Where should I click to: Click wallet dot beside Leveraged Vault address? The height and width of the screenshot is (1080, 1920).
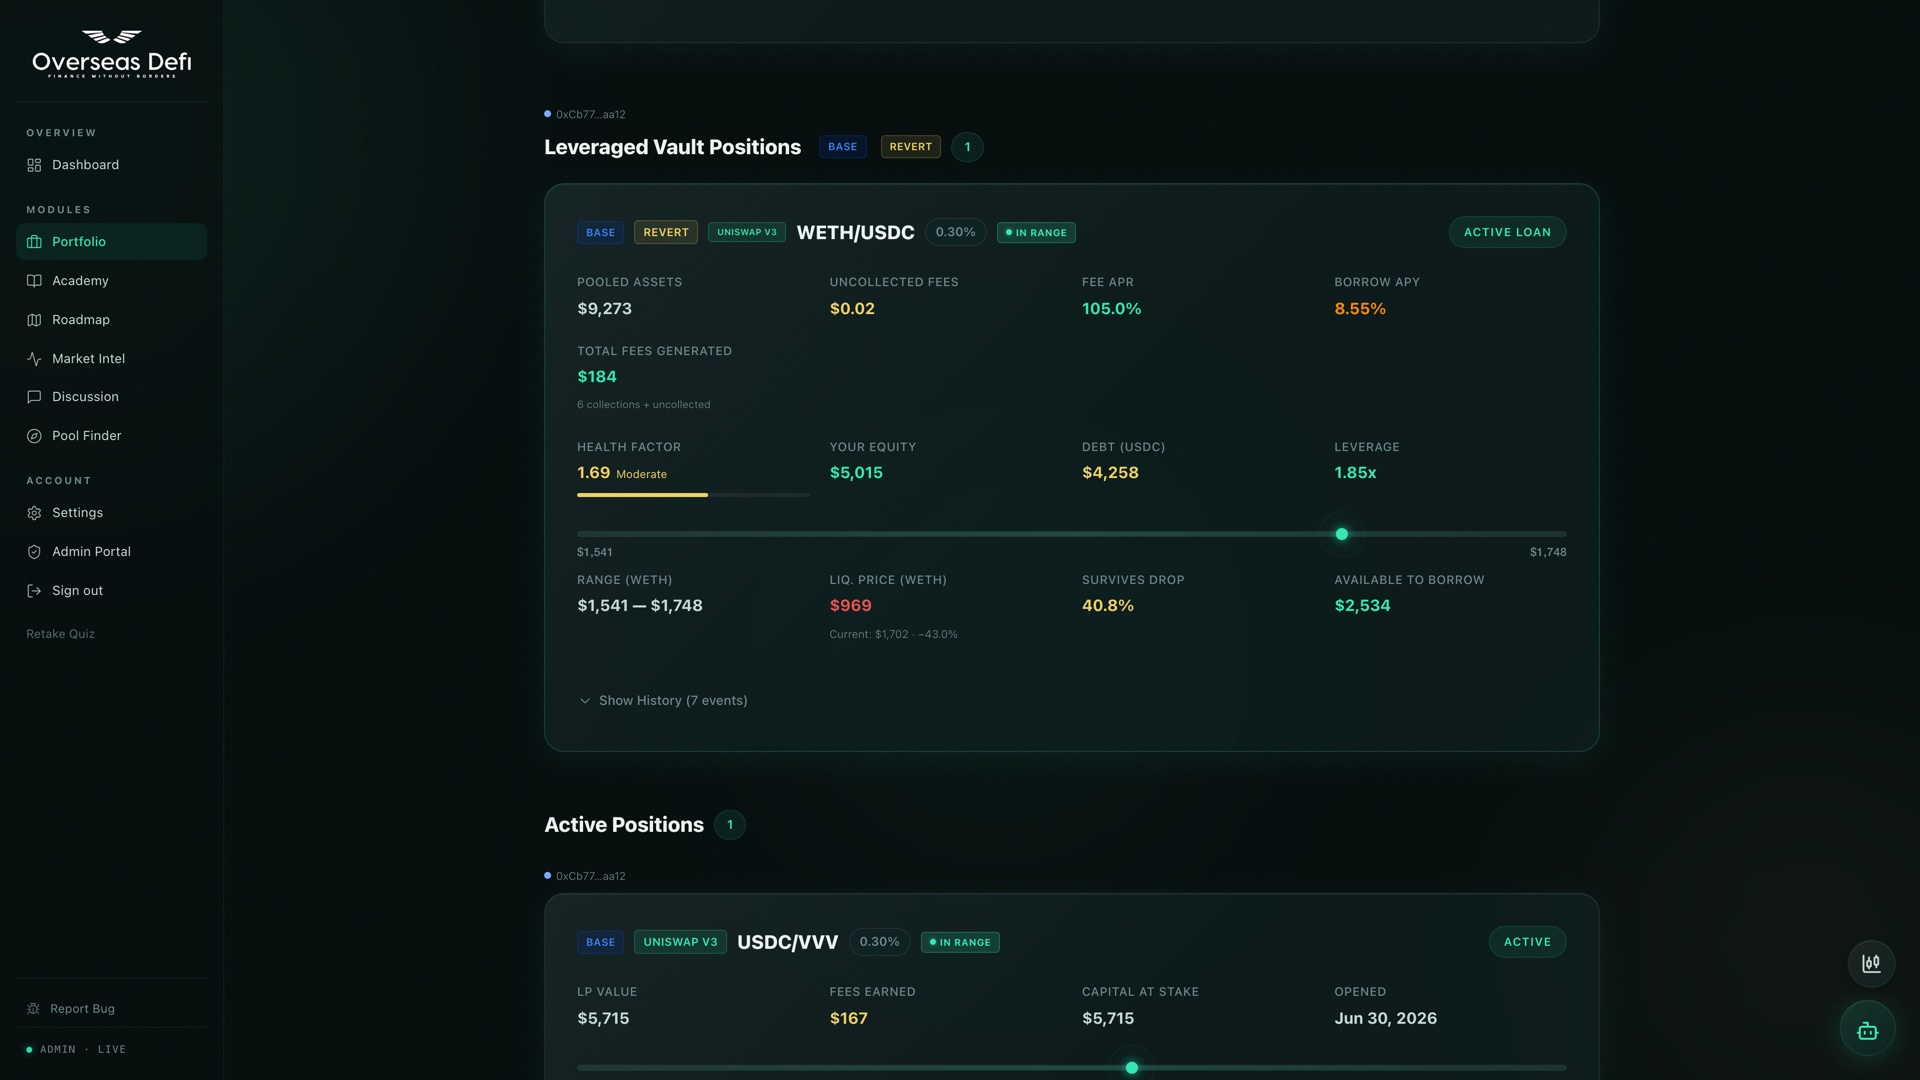pos(547,114)
